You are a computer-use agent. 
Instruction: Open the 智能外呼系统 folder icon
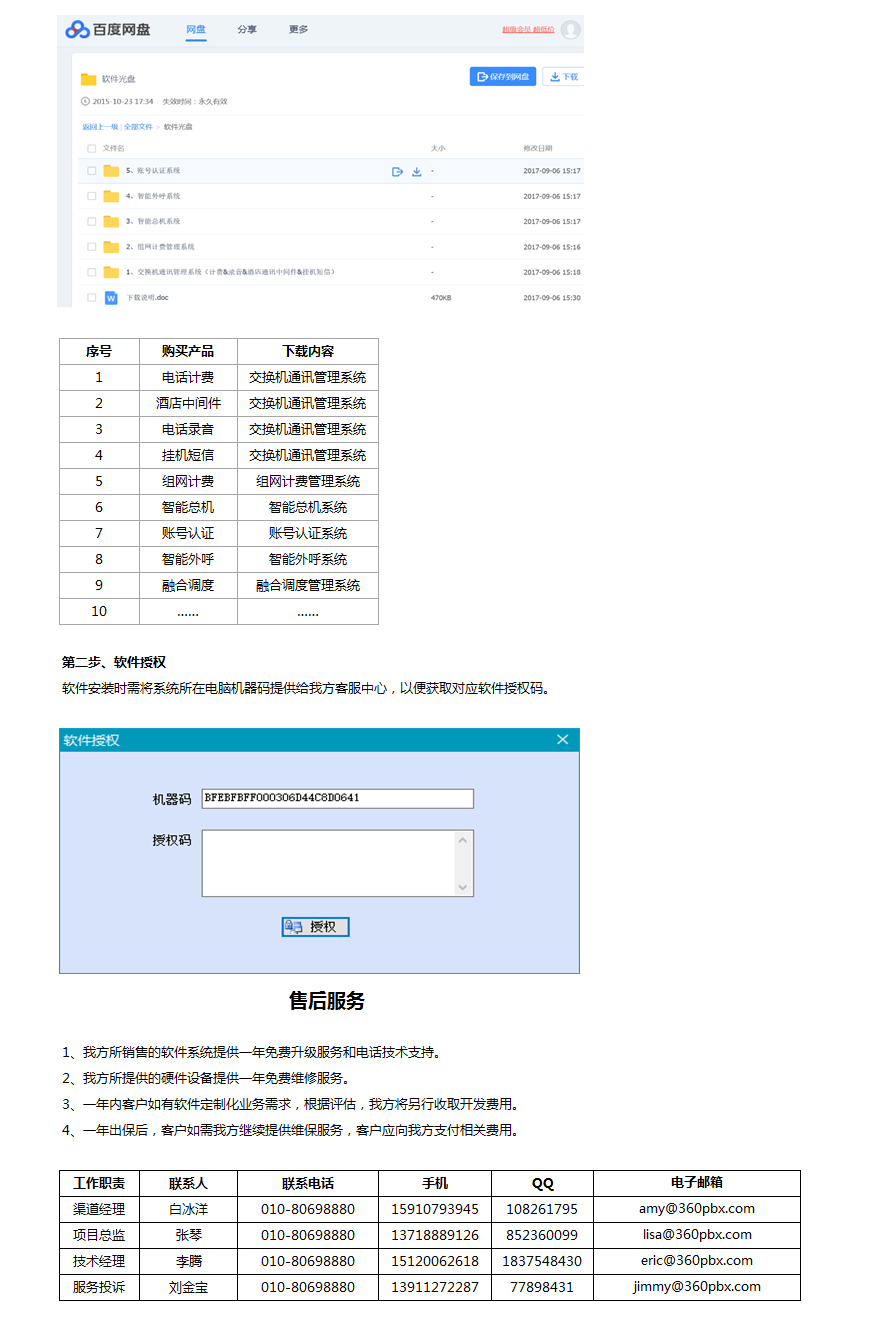pyautogui.click(x=111, y=197)
